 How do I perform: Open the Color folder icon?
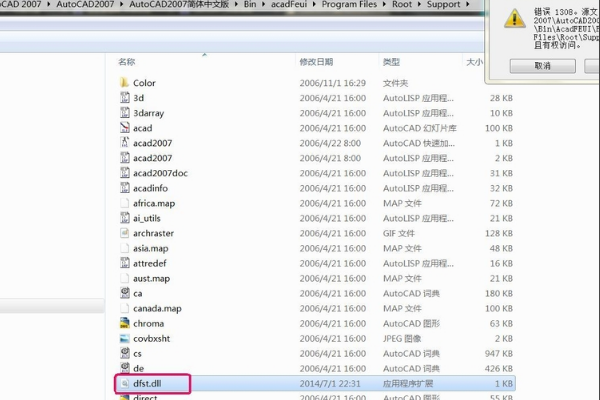(x=124, y=83)
